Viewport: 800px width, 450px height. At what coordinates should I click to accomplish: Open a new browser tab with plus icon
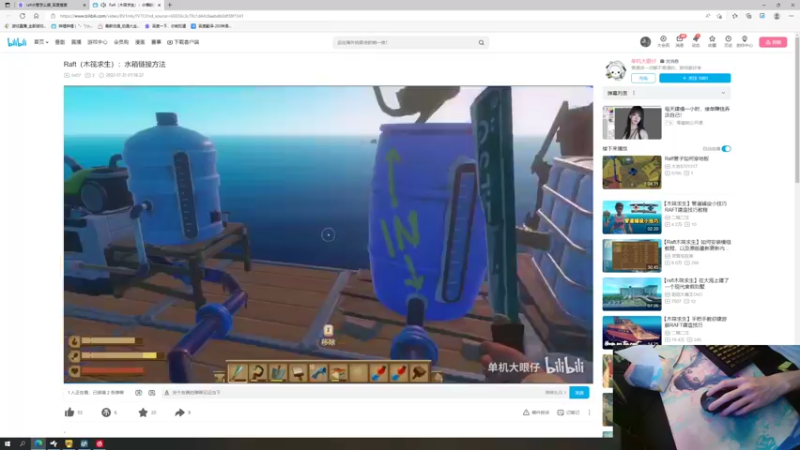[170, 5]
